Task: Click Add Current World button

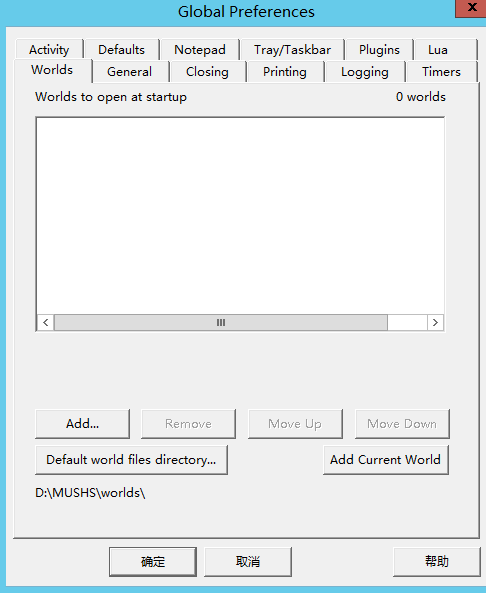Action: tap(386, 459)
